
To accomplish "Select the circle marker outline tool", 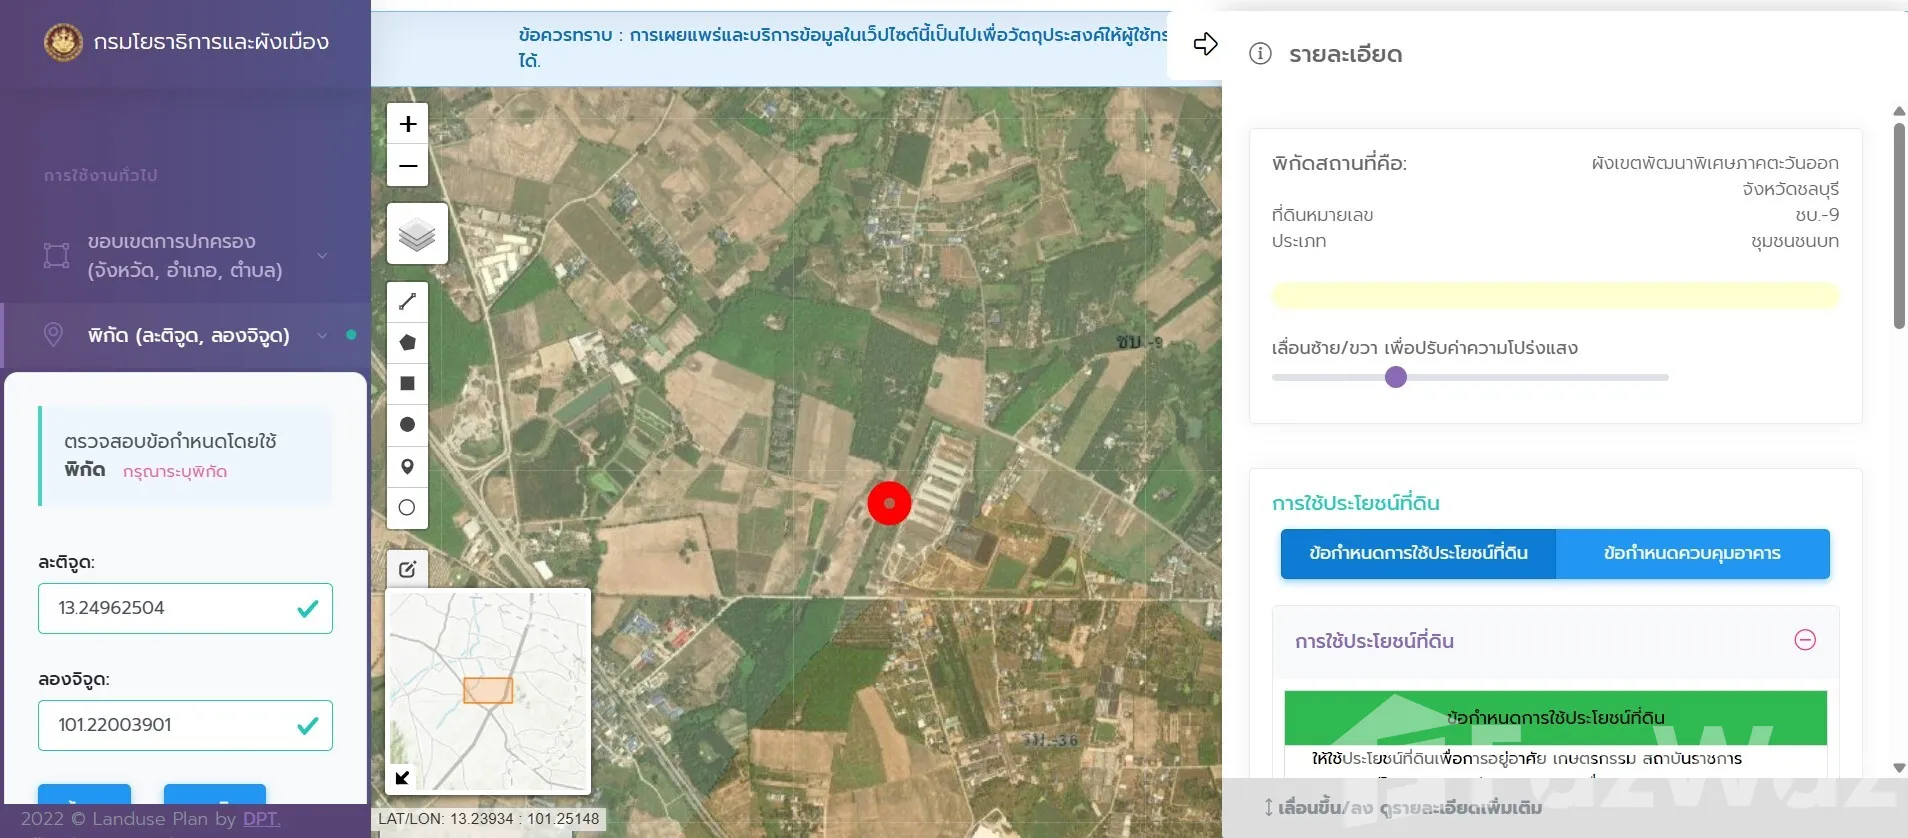I will pyautogui.click(x=408, y=508).
